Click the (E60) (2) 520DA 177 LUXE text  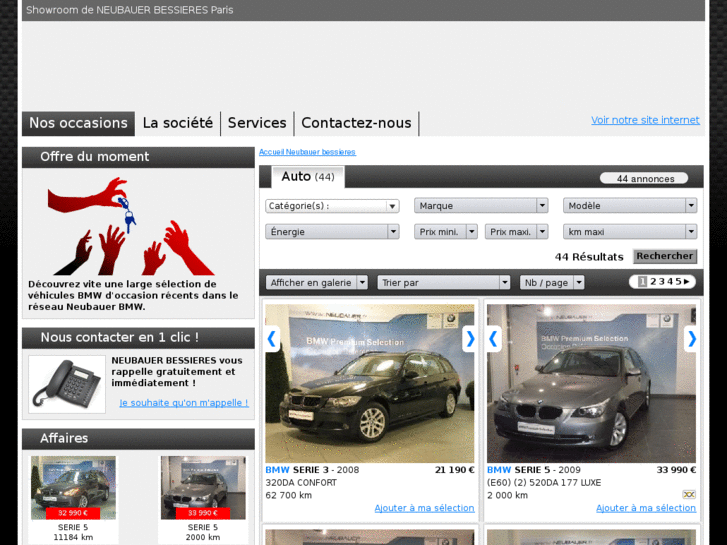click(544, 483)
